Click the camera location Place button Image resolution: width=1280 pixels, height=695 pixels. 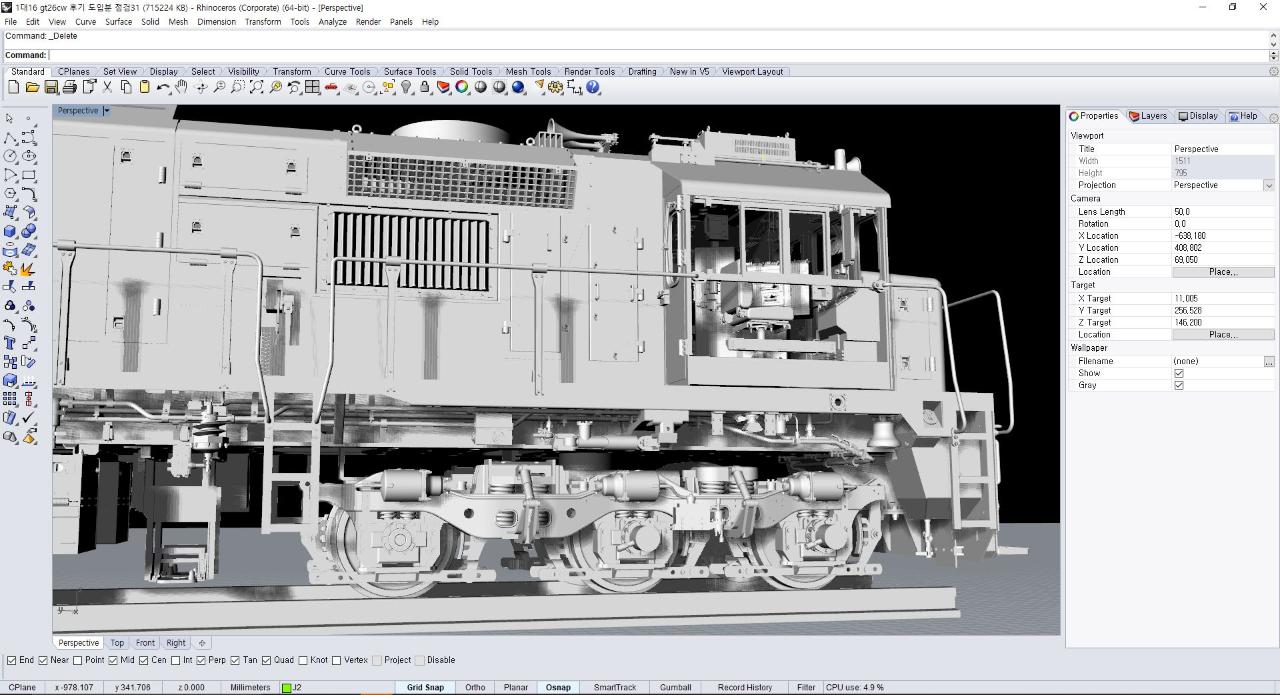coord(1222,272)
